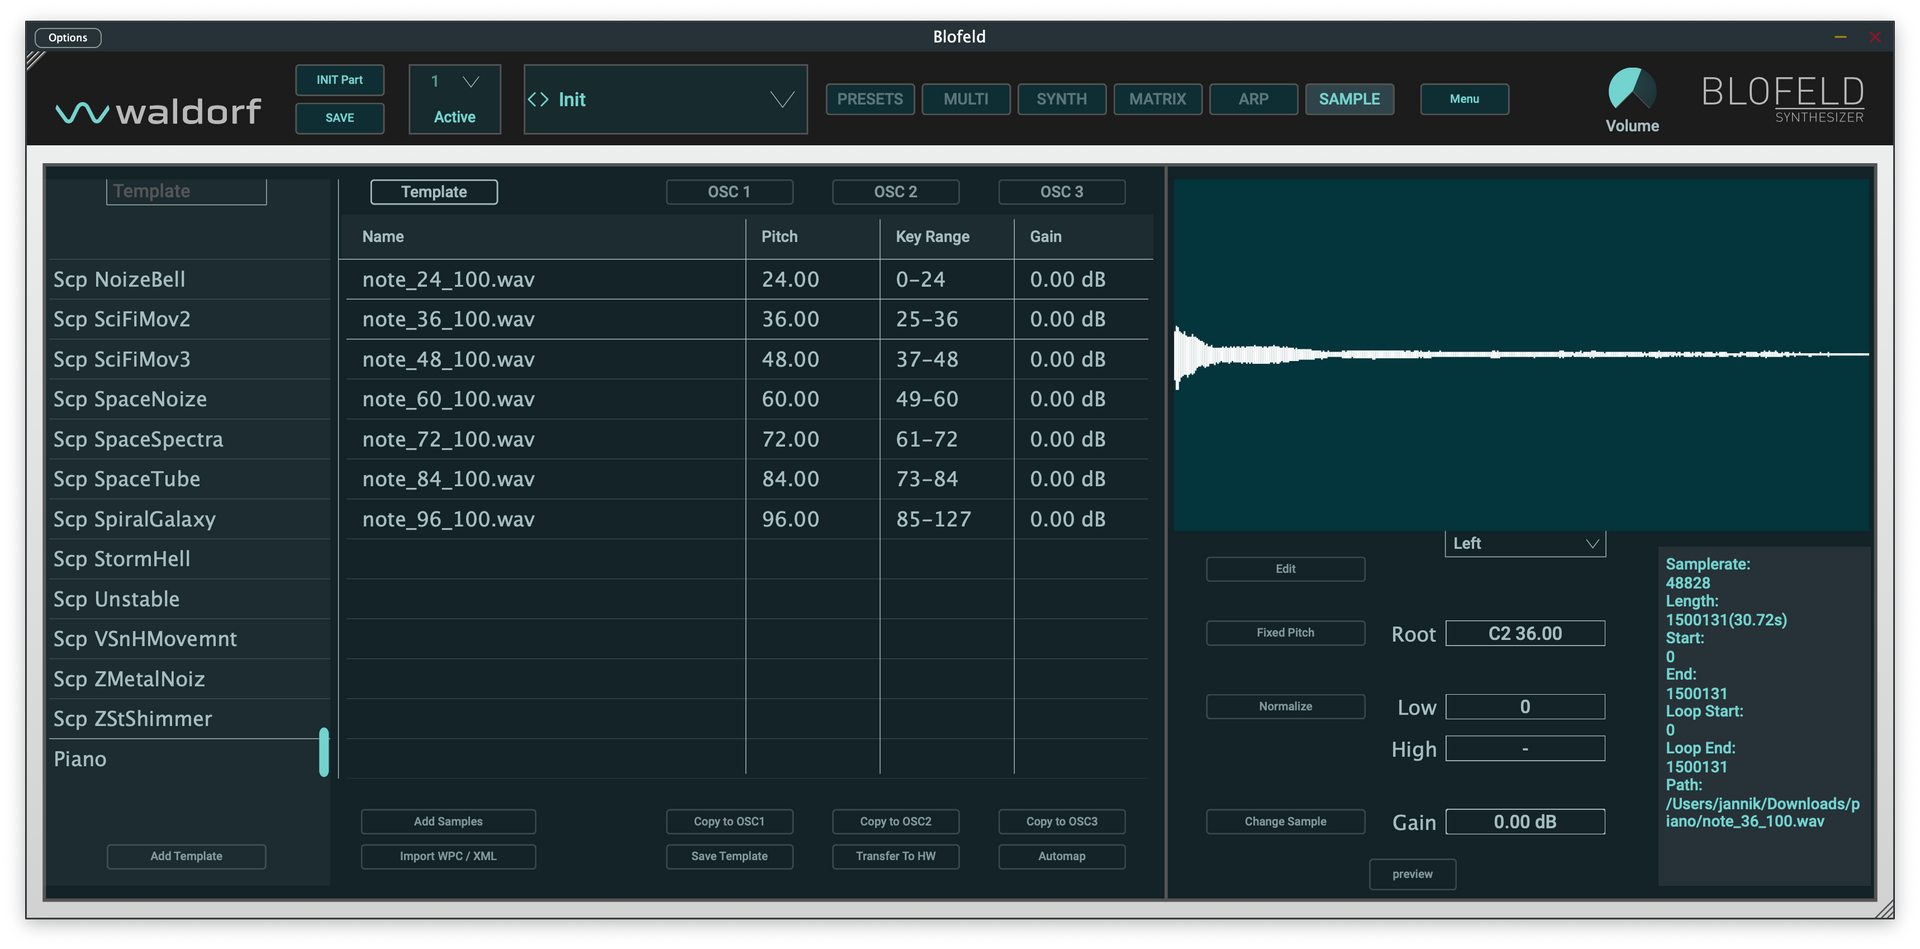Click Import WPC / XML button
This screenshot has width=1920, height=949.
pyautogui.click(x=448, y=857)
